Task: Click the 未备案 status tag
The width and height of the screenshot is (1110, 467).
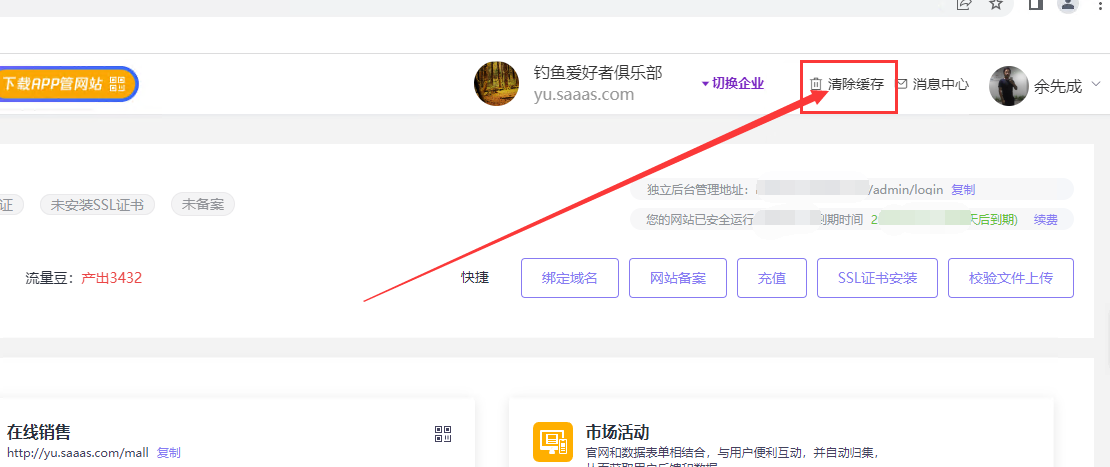Action: point(202,205)
